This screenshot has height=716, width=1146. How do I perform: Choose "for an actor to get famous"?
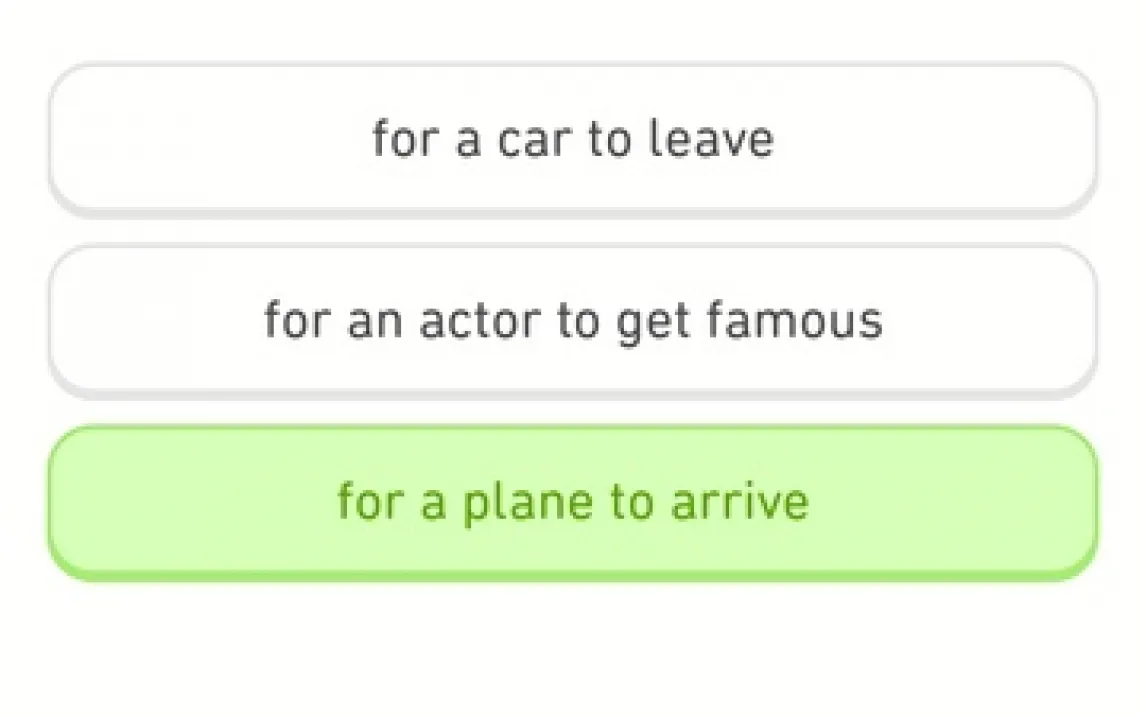573,320
